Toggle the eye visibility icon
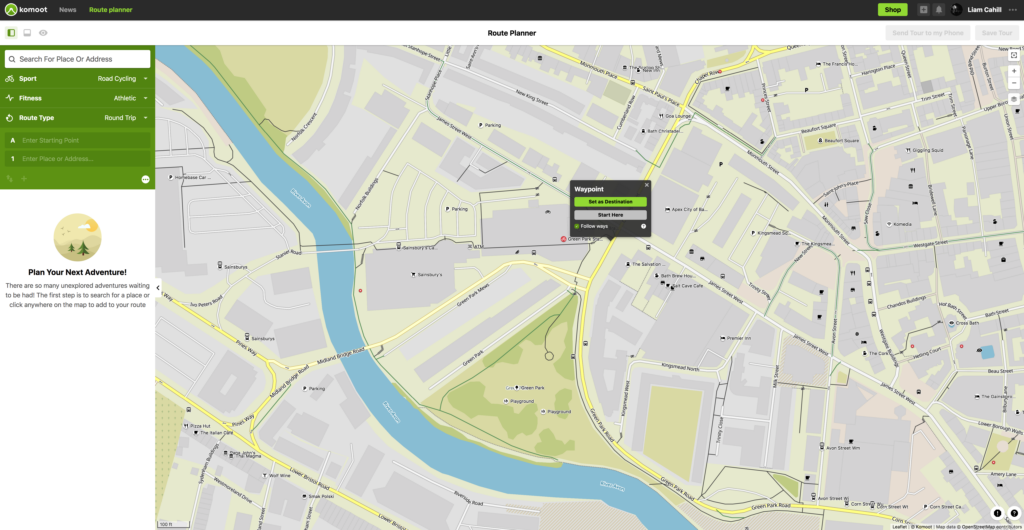This screenshot has width=1024, height=530. pyautogui.click(x=43, y=33)
